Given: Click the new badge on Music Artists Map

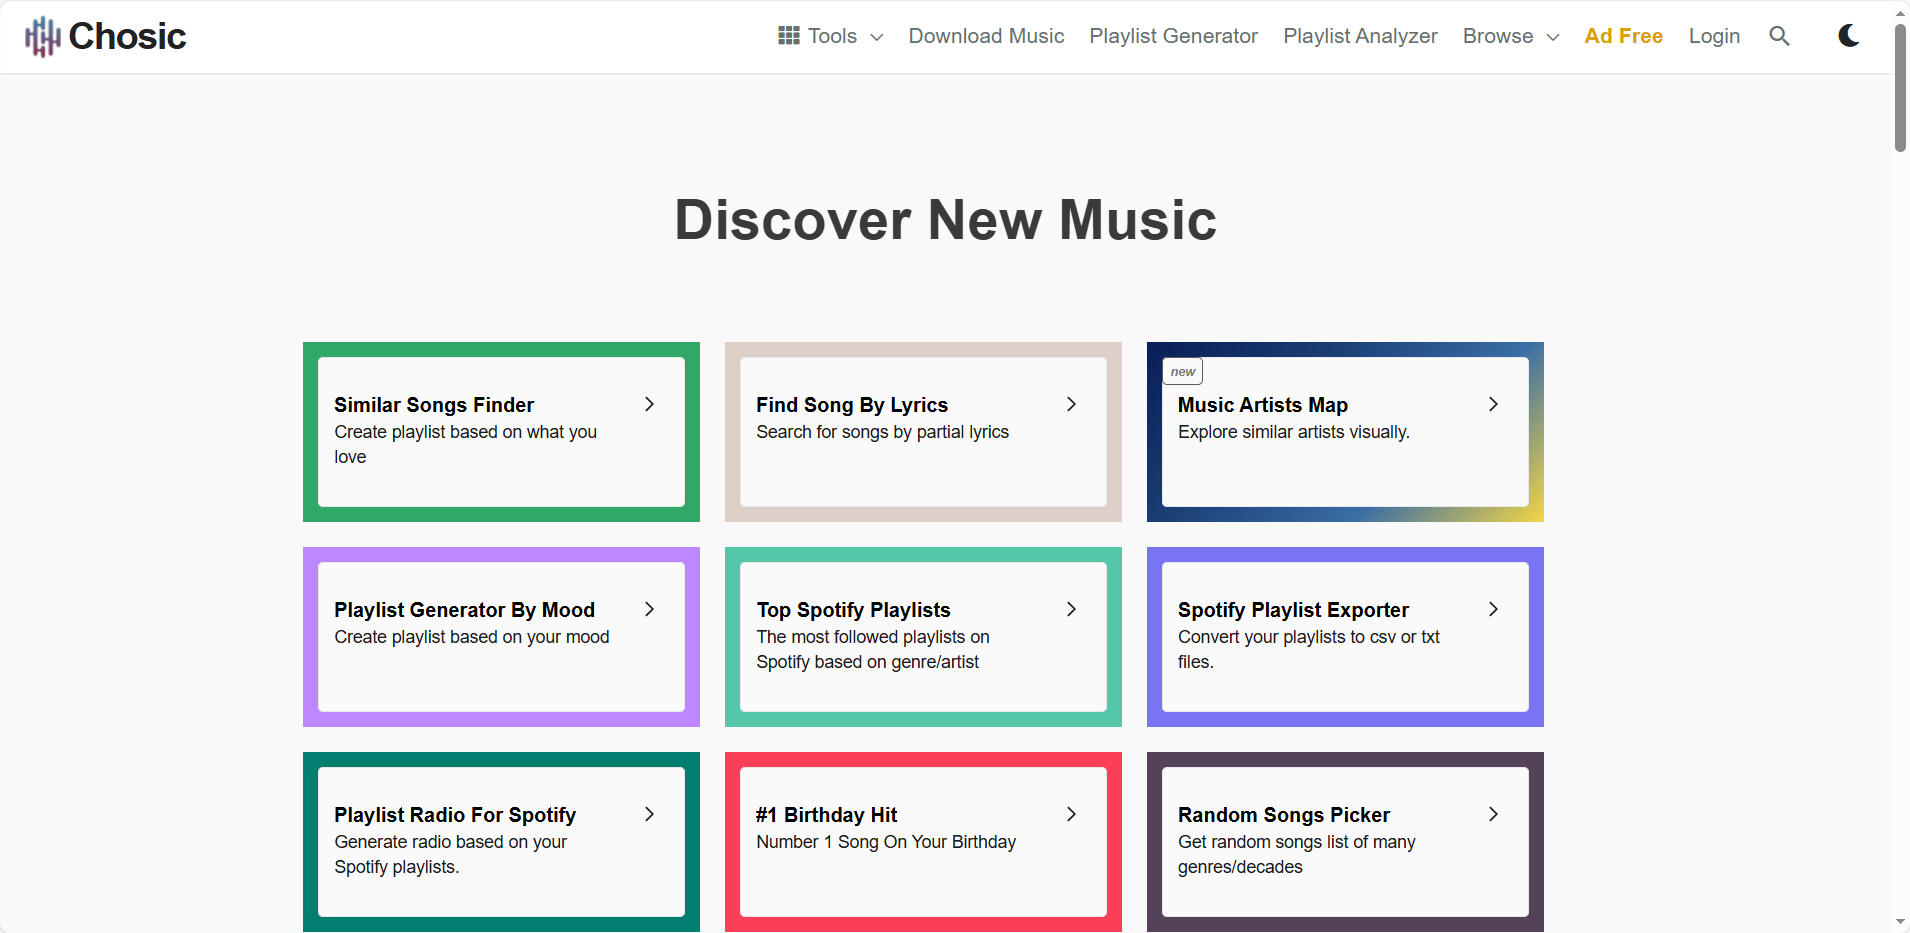Looking at the screenshot, I should (1183, 371).
